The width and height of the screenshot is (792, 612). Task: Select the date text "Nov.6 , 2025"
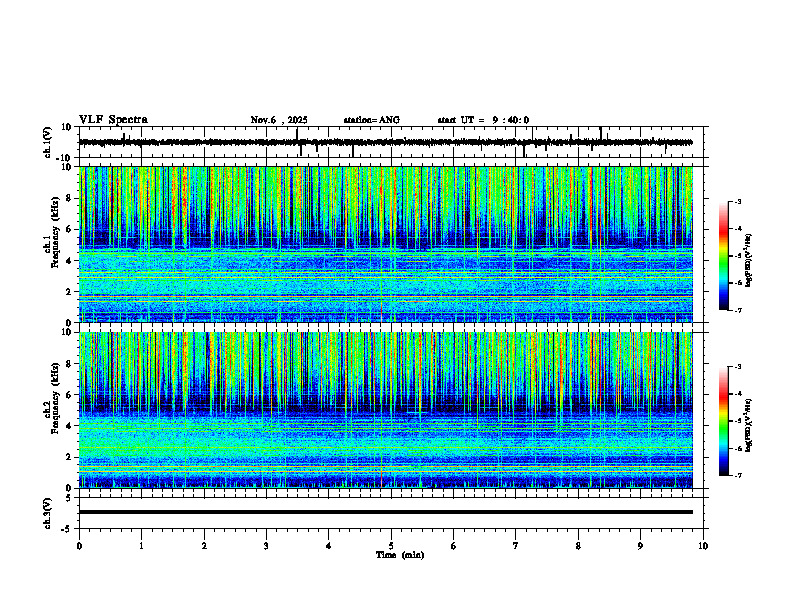[279, 120]
